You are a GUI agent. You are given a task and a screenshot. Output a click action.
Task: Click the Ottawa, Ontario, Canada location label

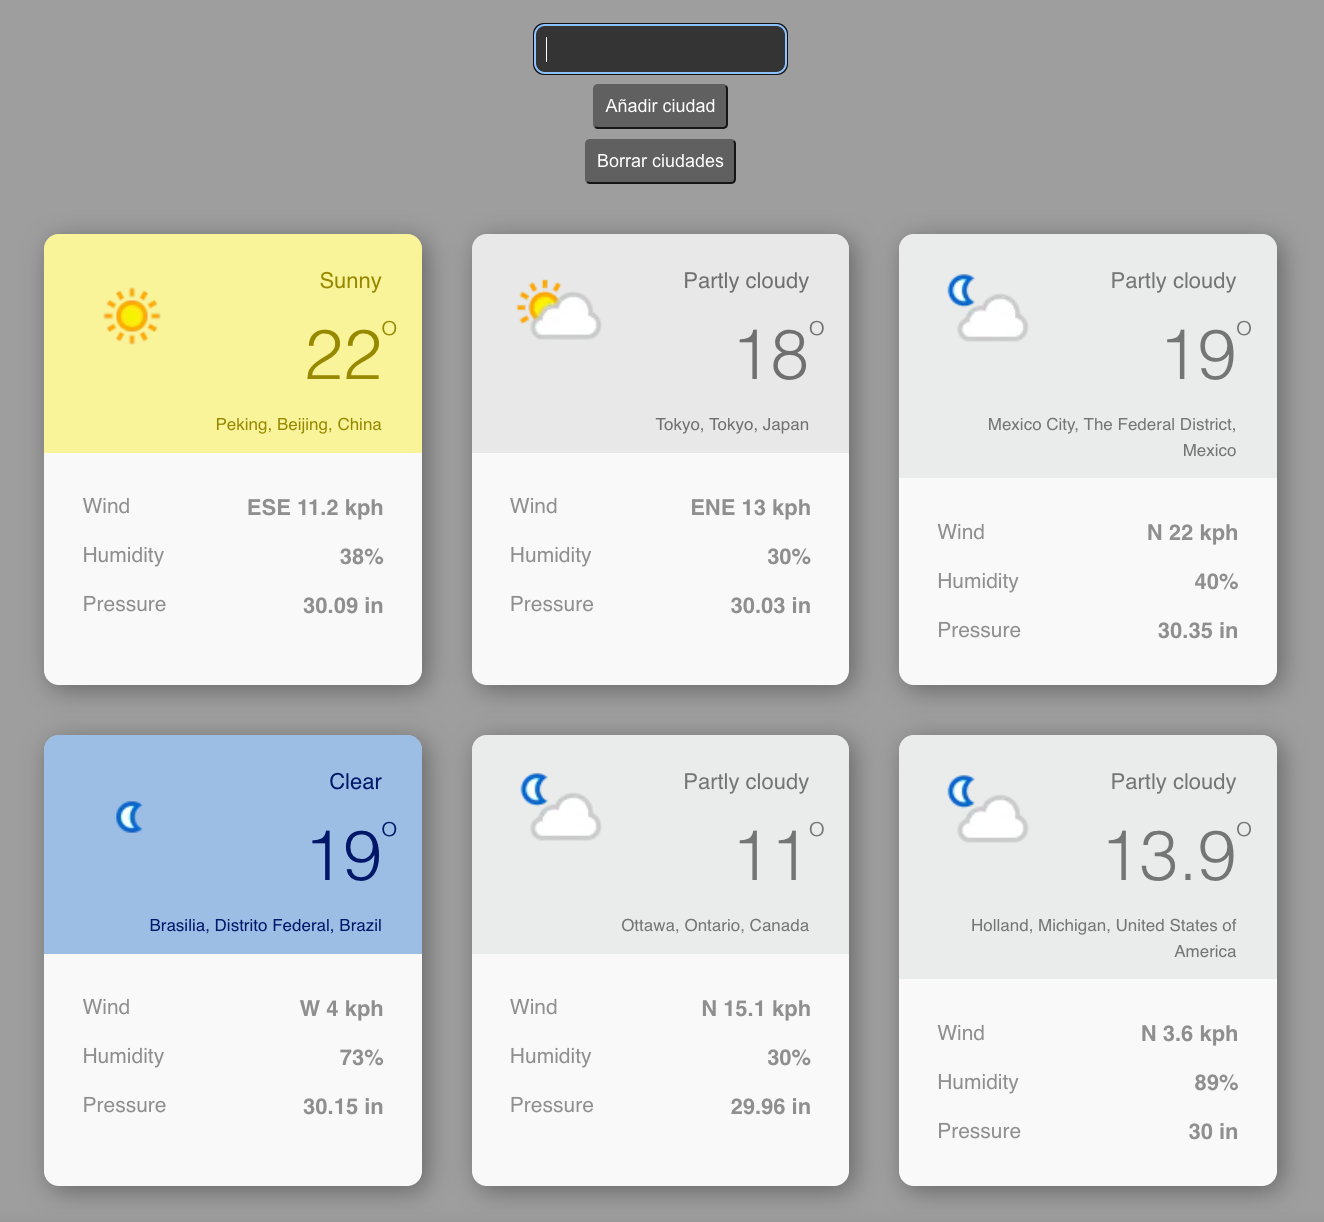click(715, 926)
